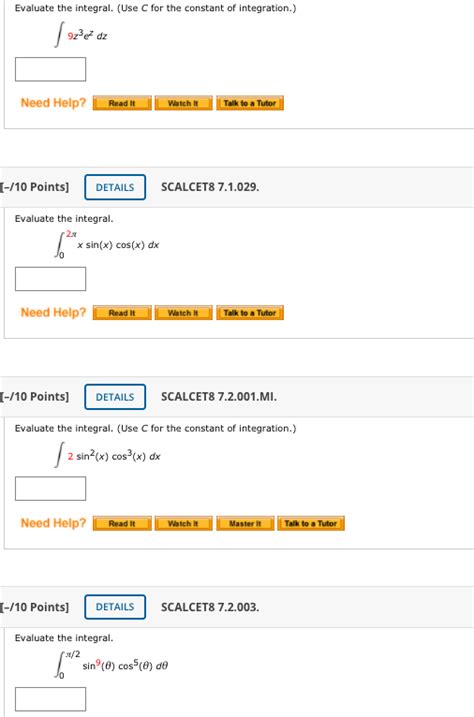Click answer box for sin⁹(θ) cos⁵(θ) integral

(x=50, y=699)
